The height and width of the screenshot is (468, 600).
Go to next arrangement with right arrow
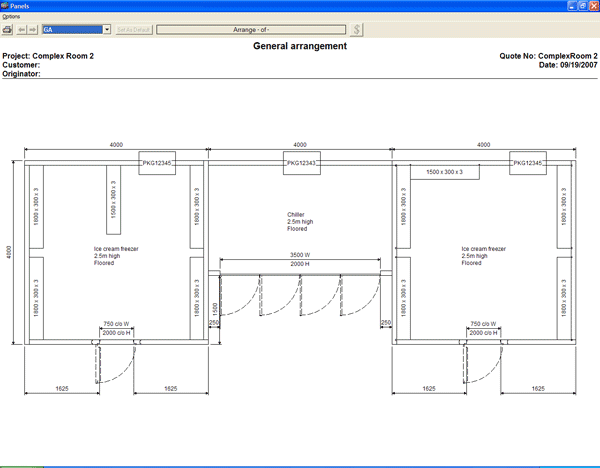[x=34, y=31]
